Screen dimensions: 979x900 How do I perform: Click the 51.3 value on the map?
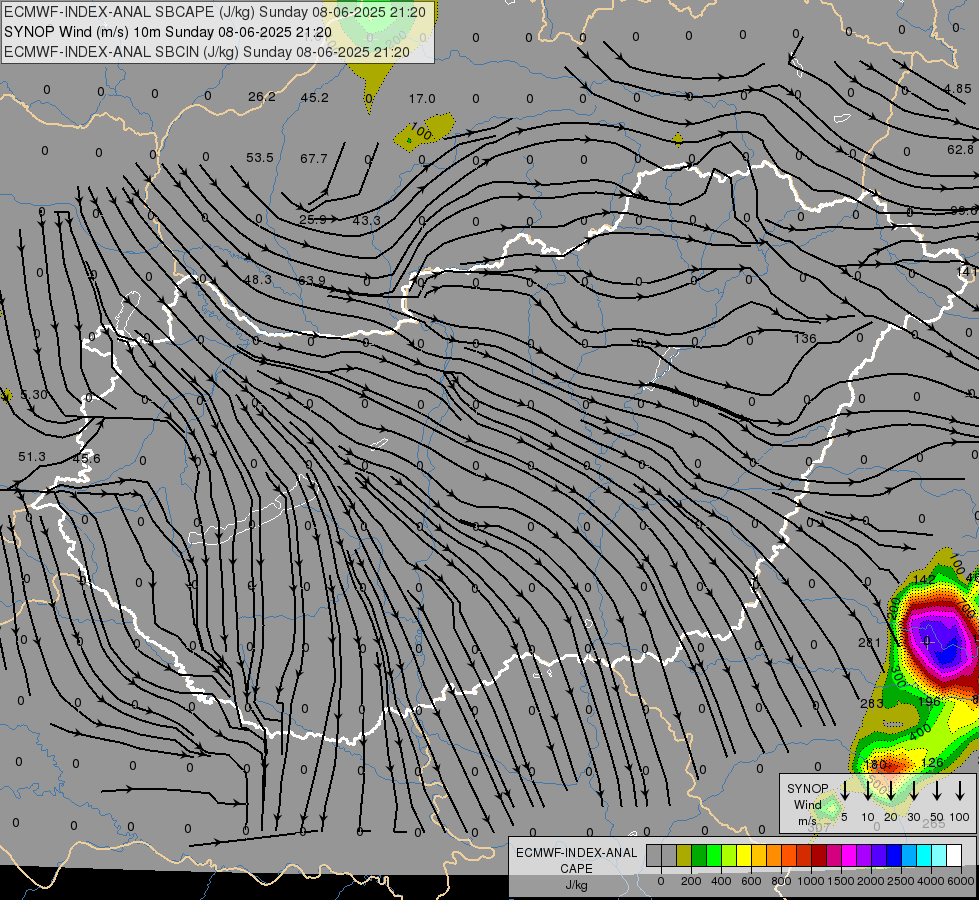click(x=32, y=457)
